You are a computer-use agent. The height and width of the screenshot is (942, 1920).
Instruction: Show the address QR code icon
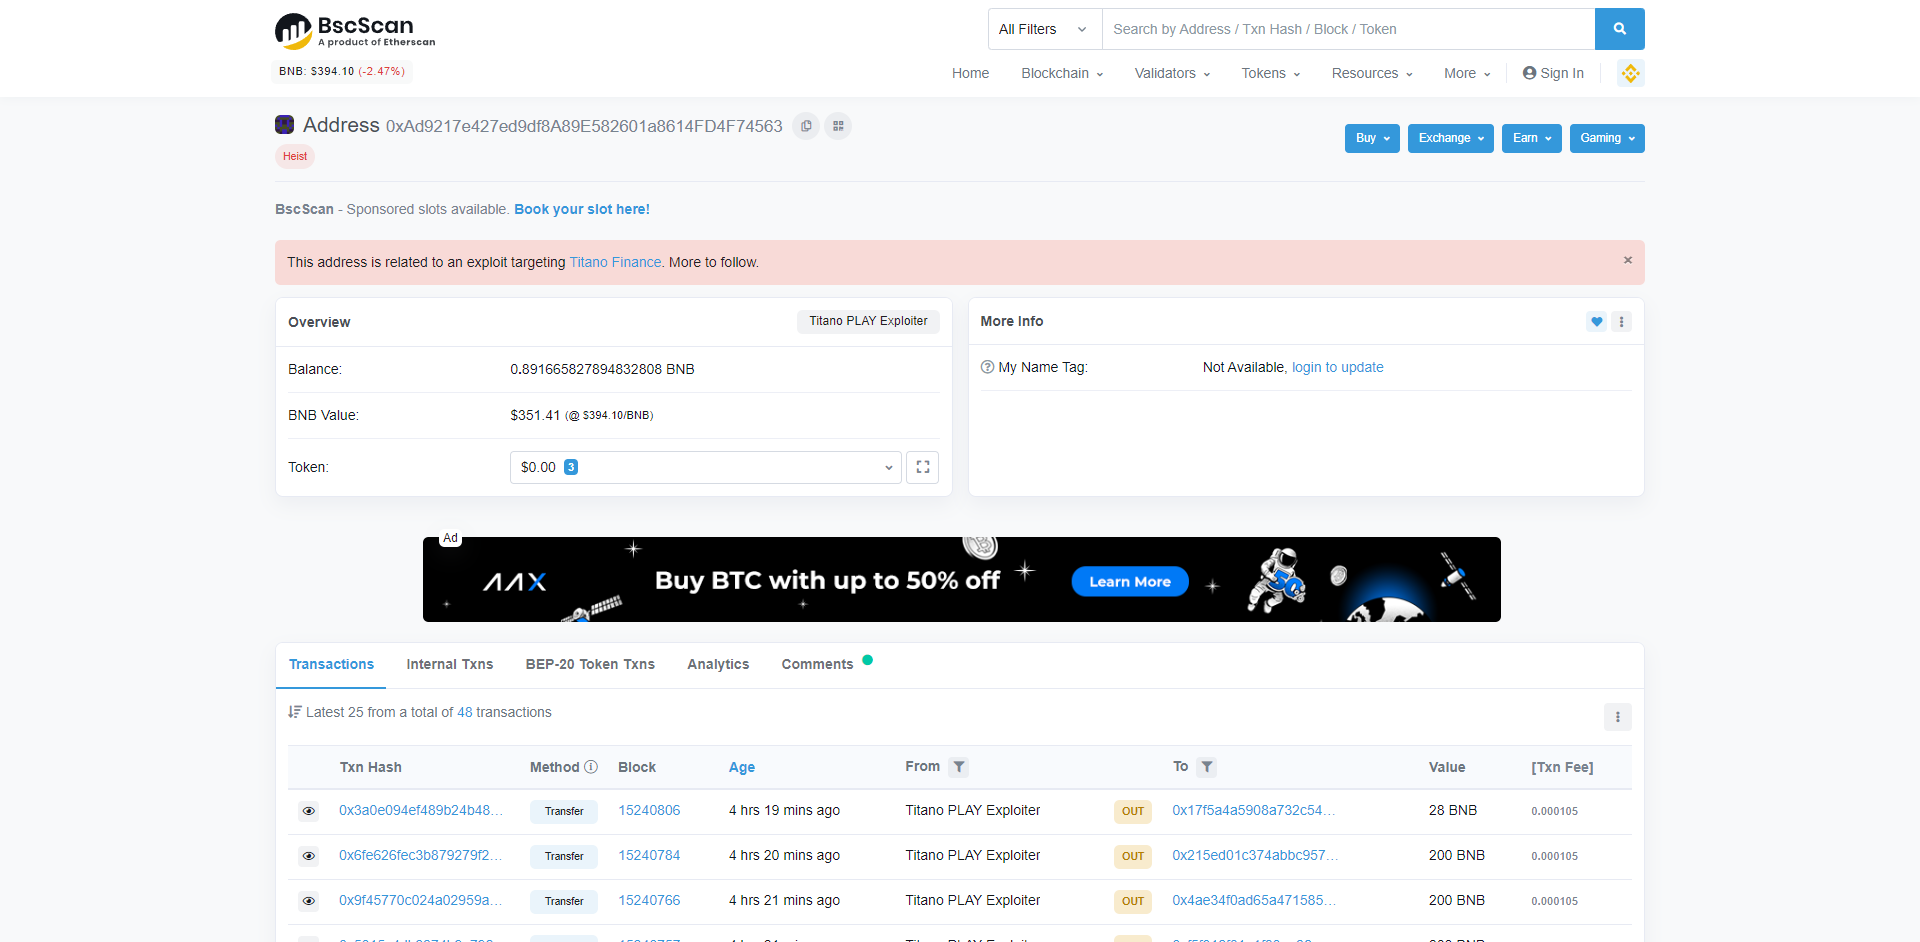pos(838,126)
